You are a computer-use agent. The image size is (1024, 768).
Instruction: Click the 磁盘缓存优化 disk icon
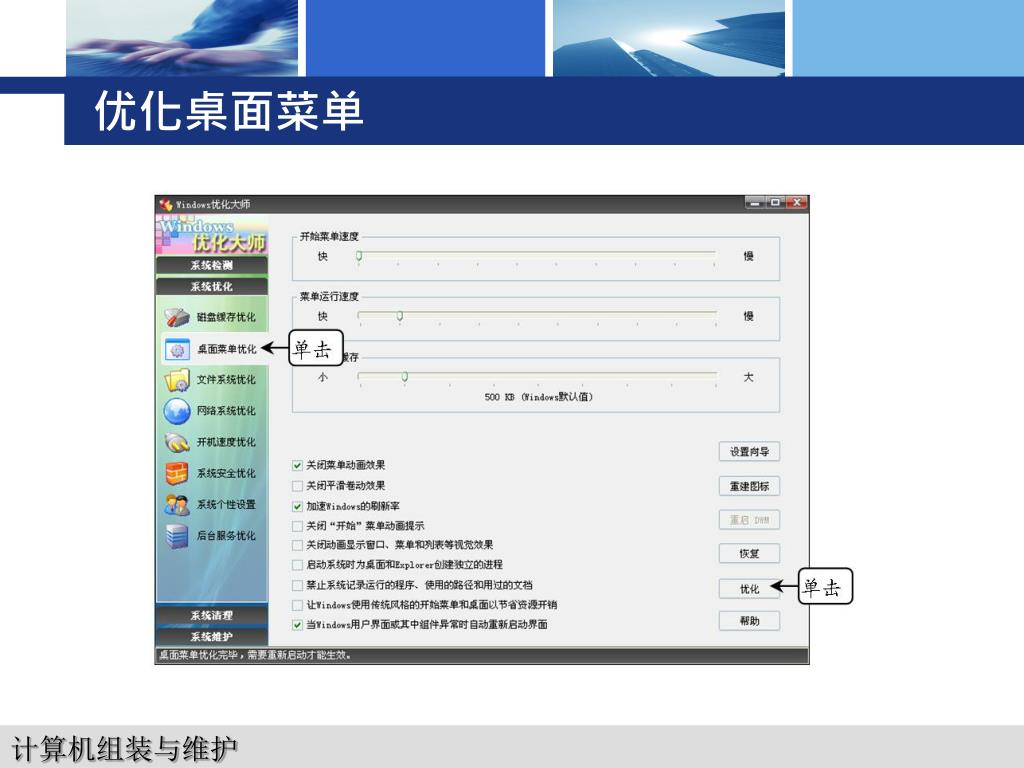pos(177,317)
